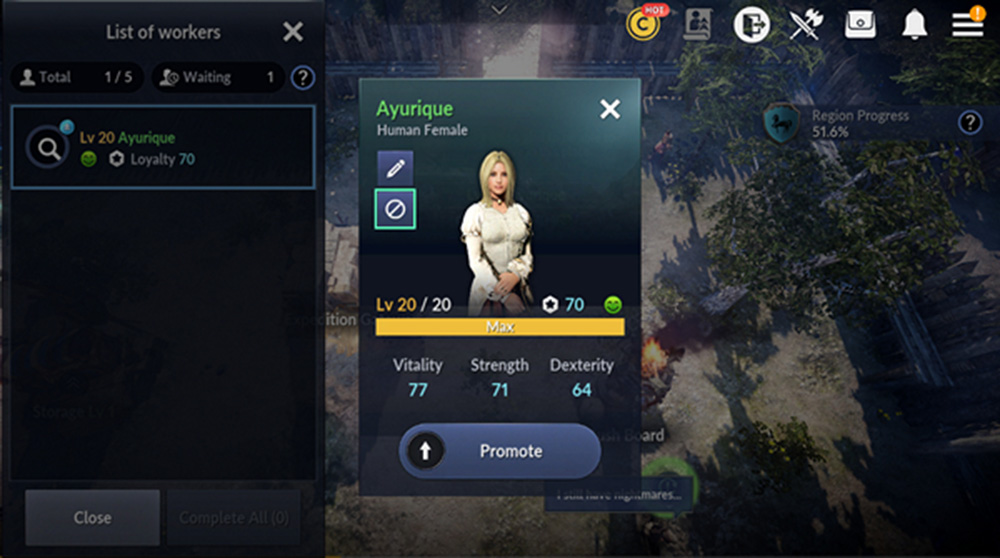Viewport: 1000px width, 558px height.
Task: Open worker list help question mark
Action: pyautogui.click(x=303, y=78)
